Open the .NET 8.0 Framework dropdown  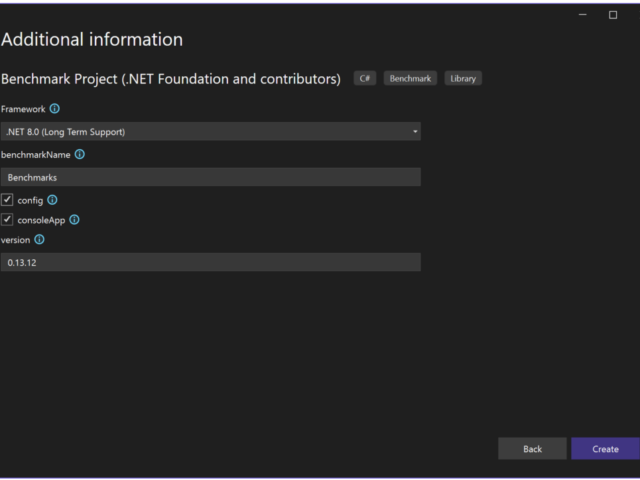(209, 132)
